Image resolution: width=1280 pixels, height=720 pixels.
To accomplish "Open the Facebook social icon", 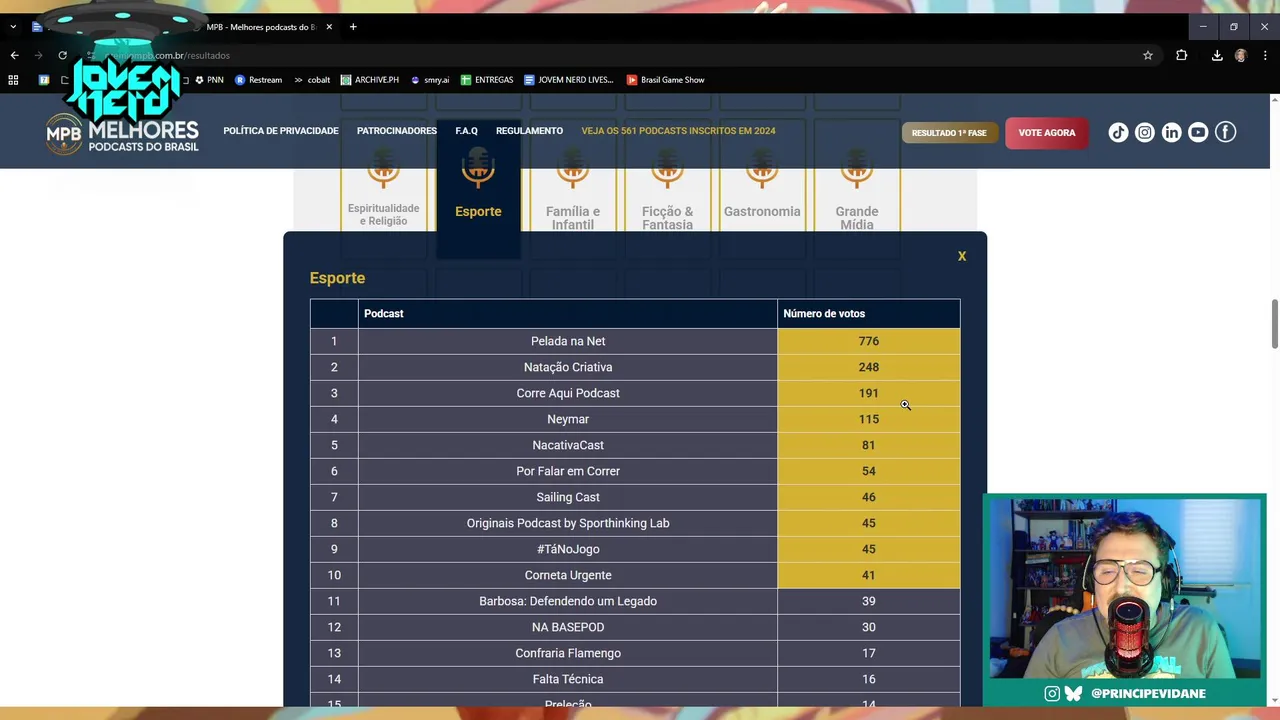I will pyautogui.click(x=1225, y=132).
